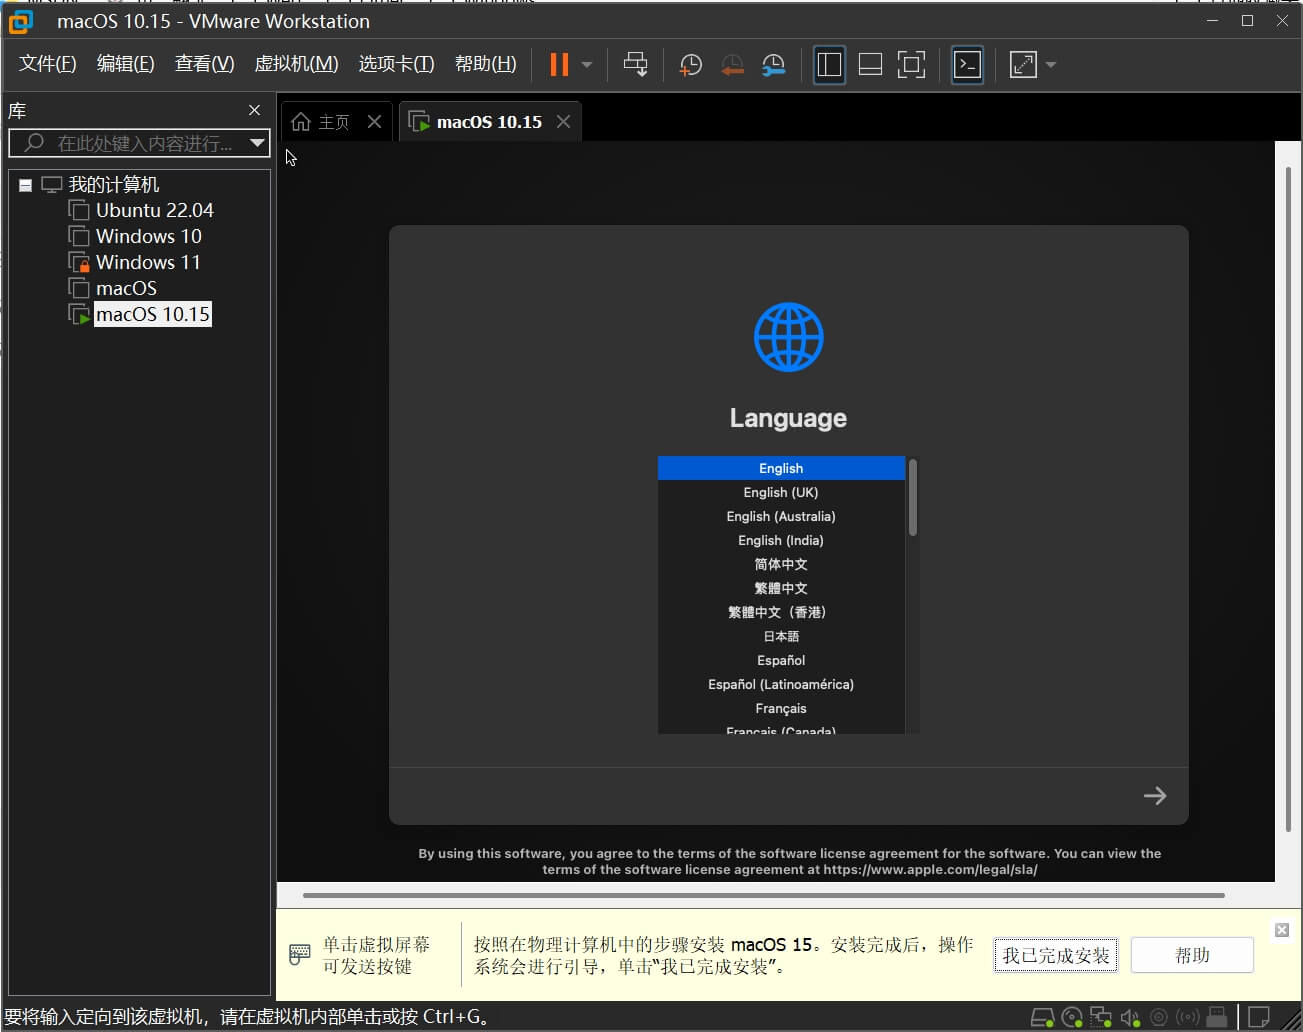This screenshot has height=1032, width=1303.
Task: Click the VM view vertical scrollbar
Action: 1289,498
